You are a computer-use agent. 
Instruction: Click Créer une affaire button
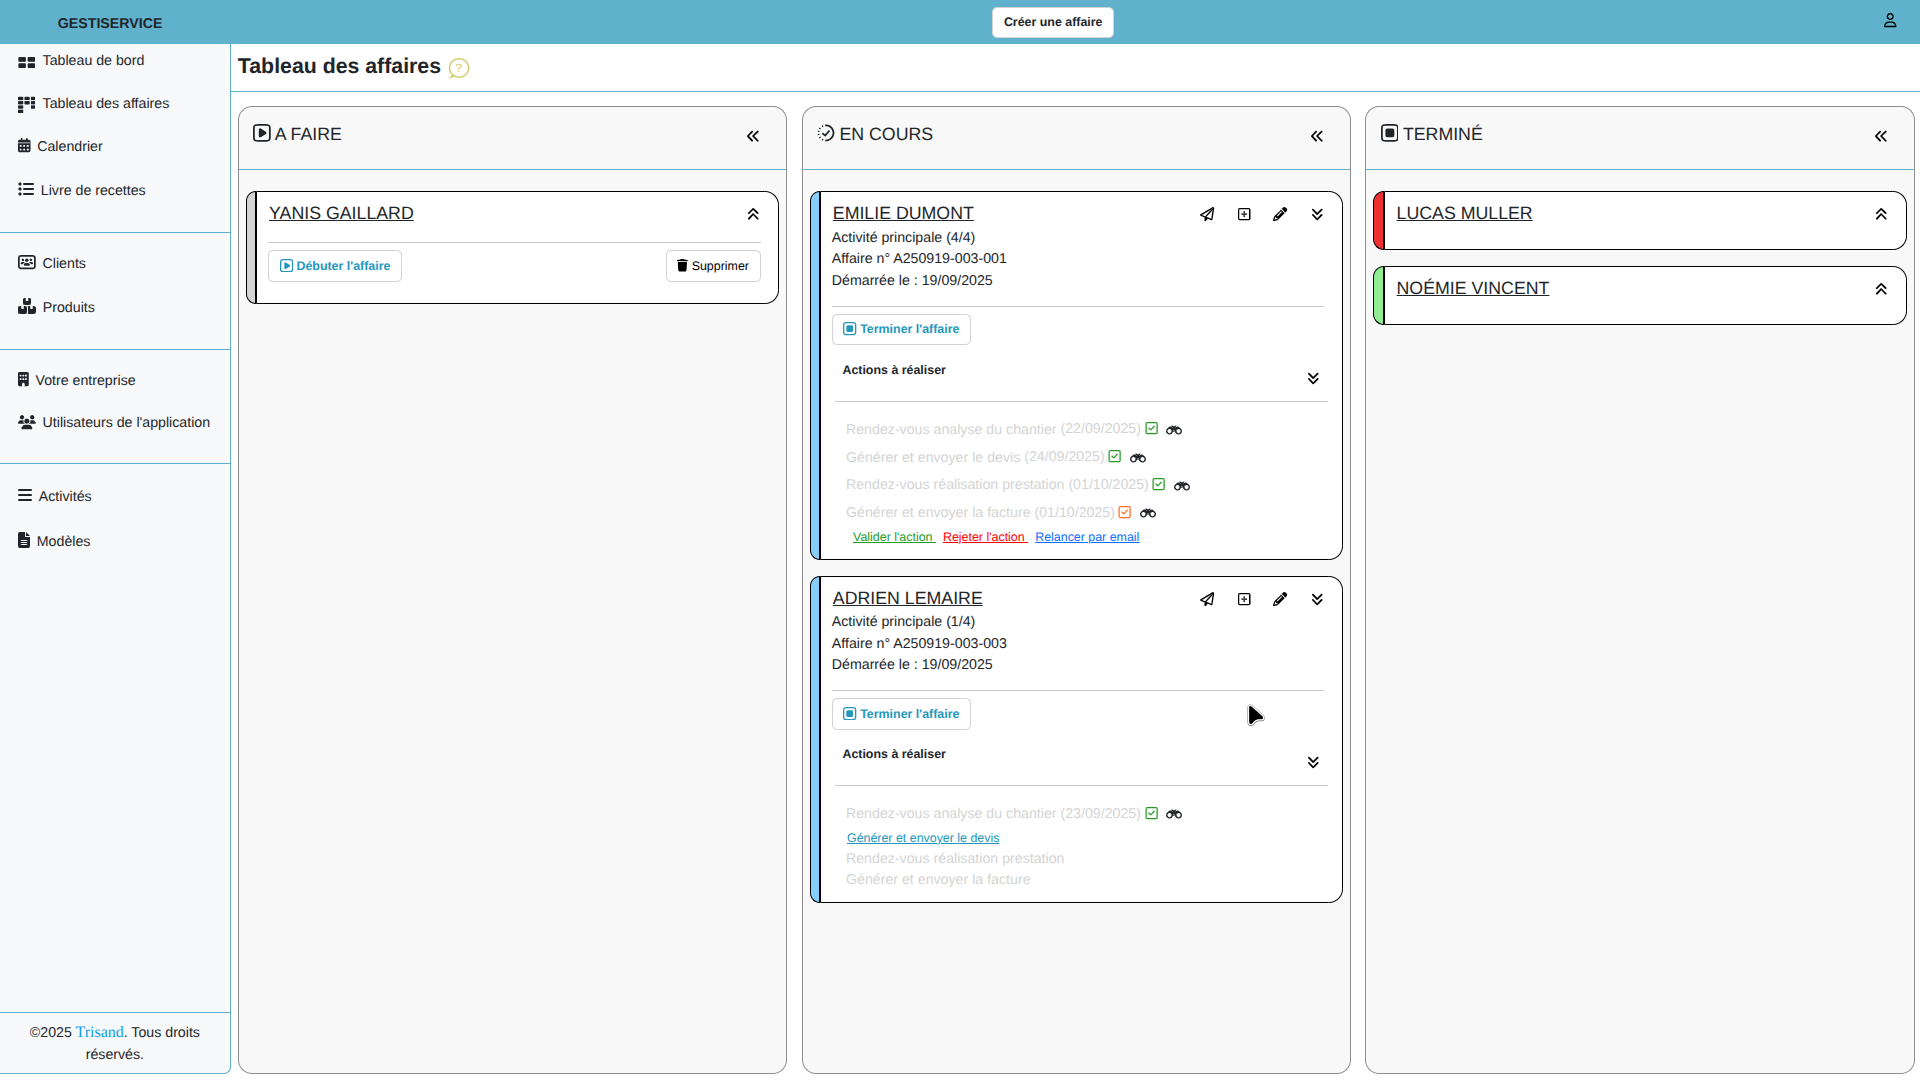pos(1052,22)
